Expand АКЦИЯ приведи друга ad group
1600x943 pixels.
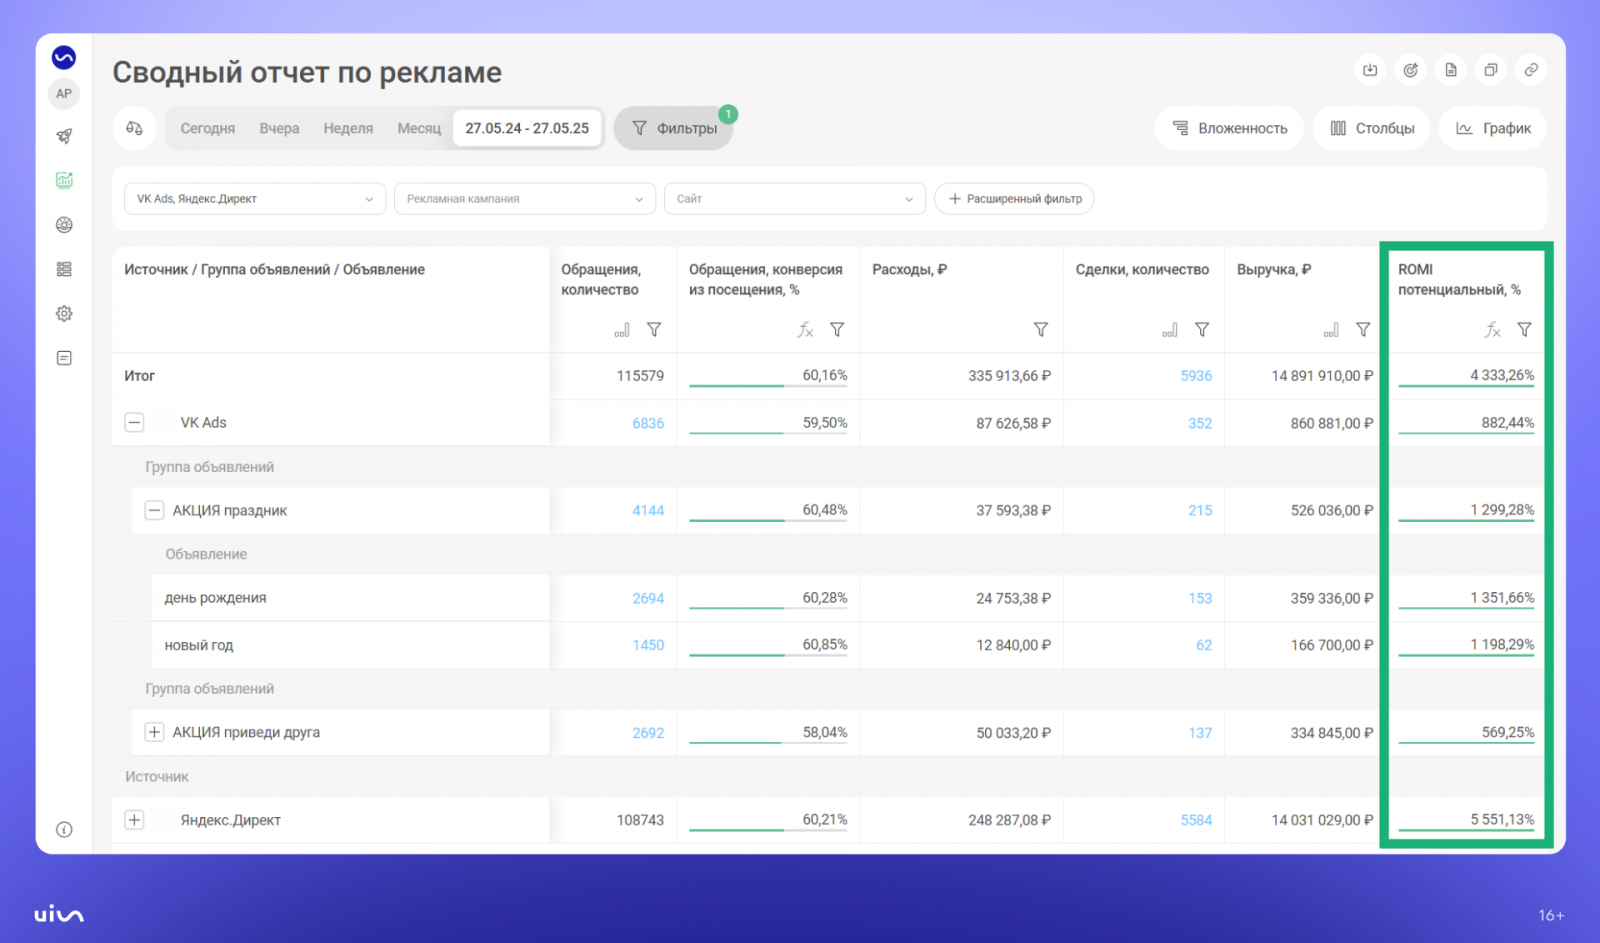click(x=154, y=732)
